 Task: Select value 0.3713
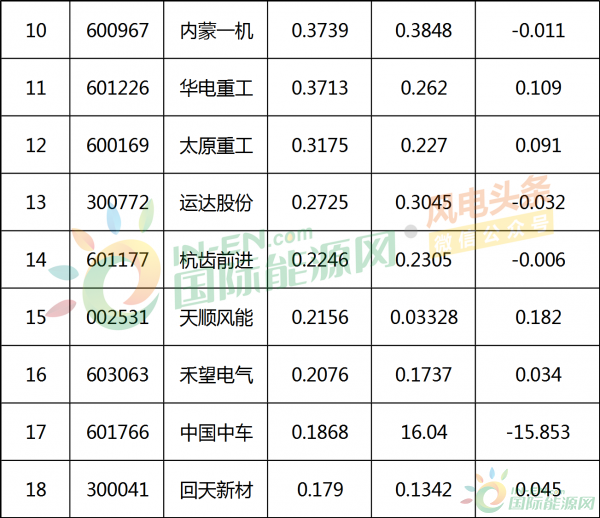tap(320, 88)
